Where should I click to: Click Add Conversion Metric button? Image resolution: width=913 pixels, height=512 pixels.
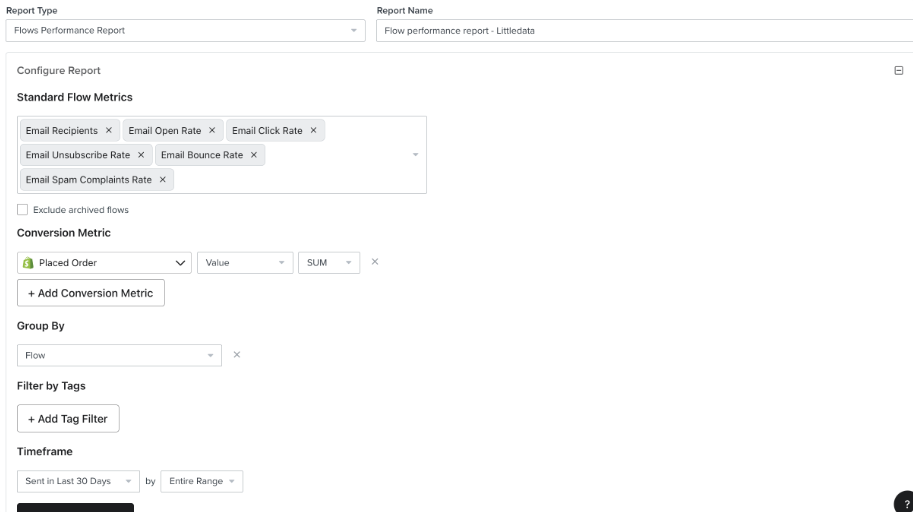click(91, 293)
